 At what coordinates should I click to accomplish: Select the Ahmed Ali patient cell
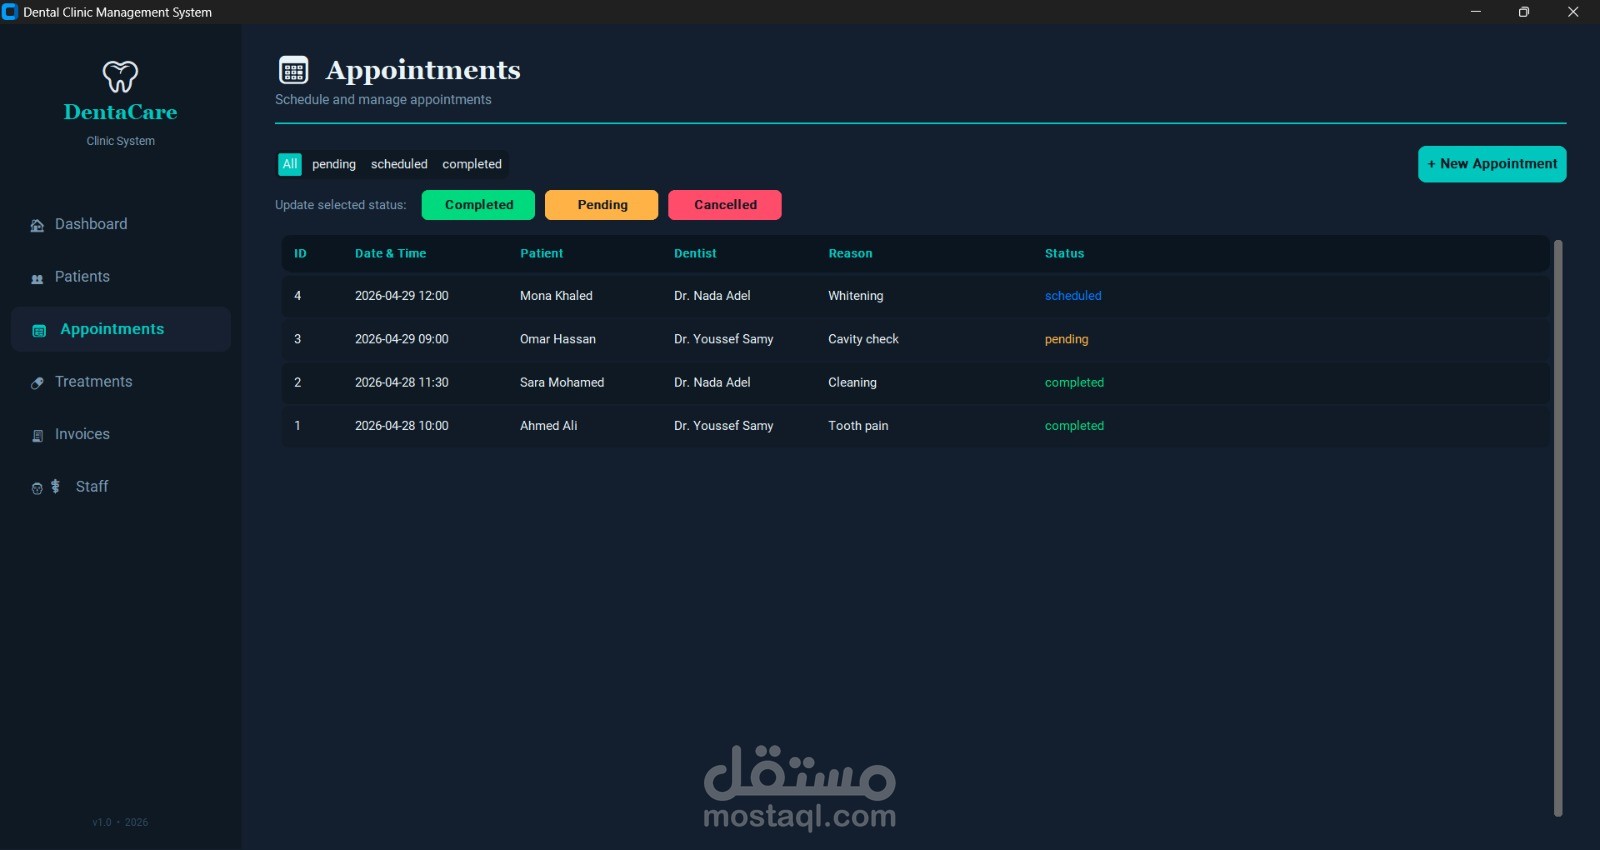[x=548, y=426]
